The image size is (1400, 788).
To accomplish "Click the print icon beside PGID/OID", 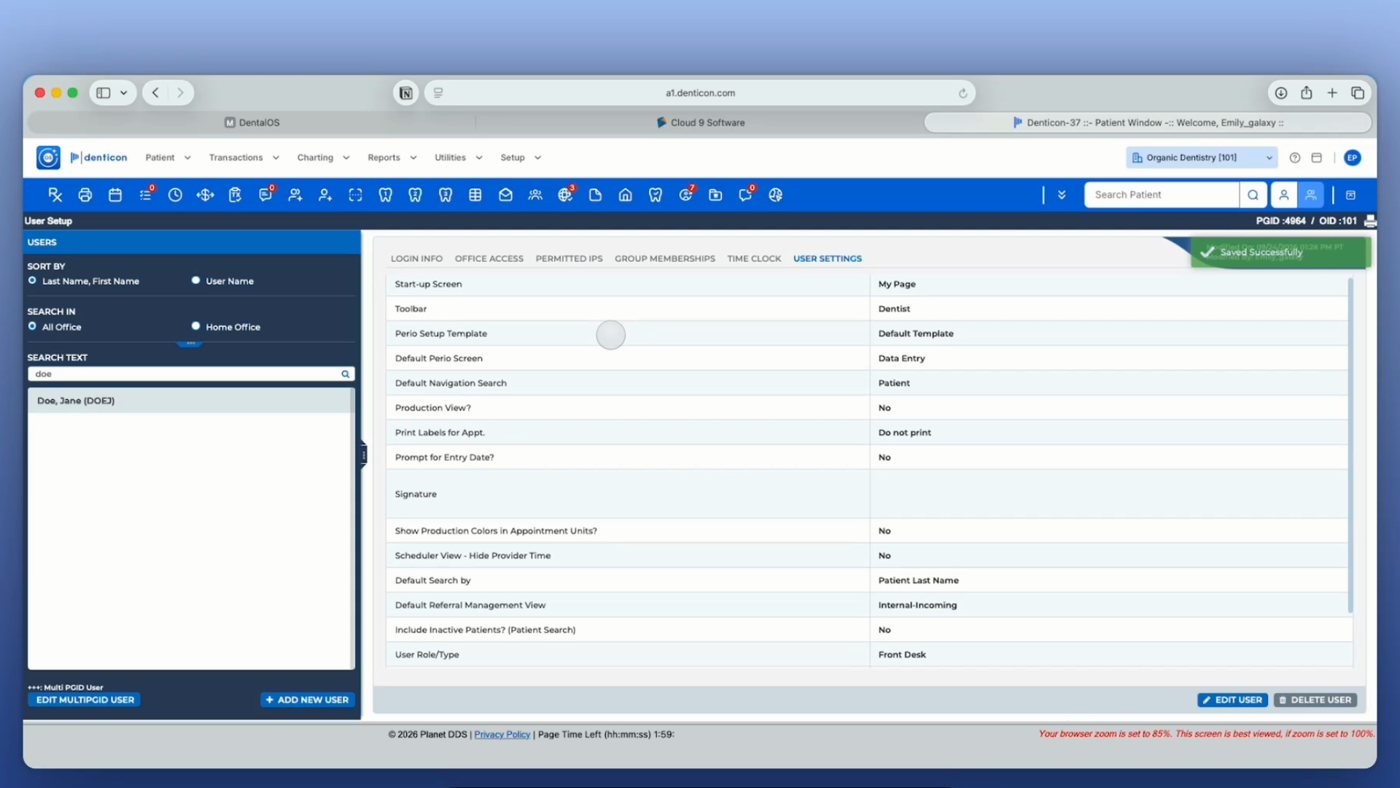I will [1370, 221].
